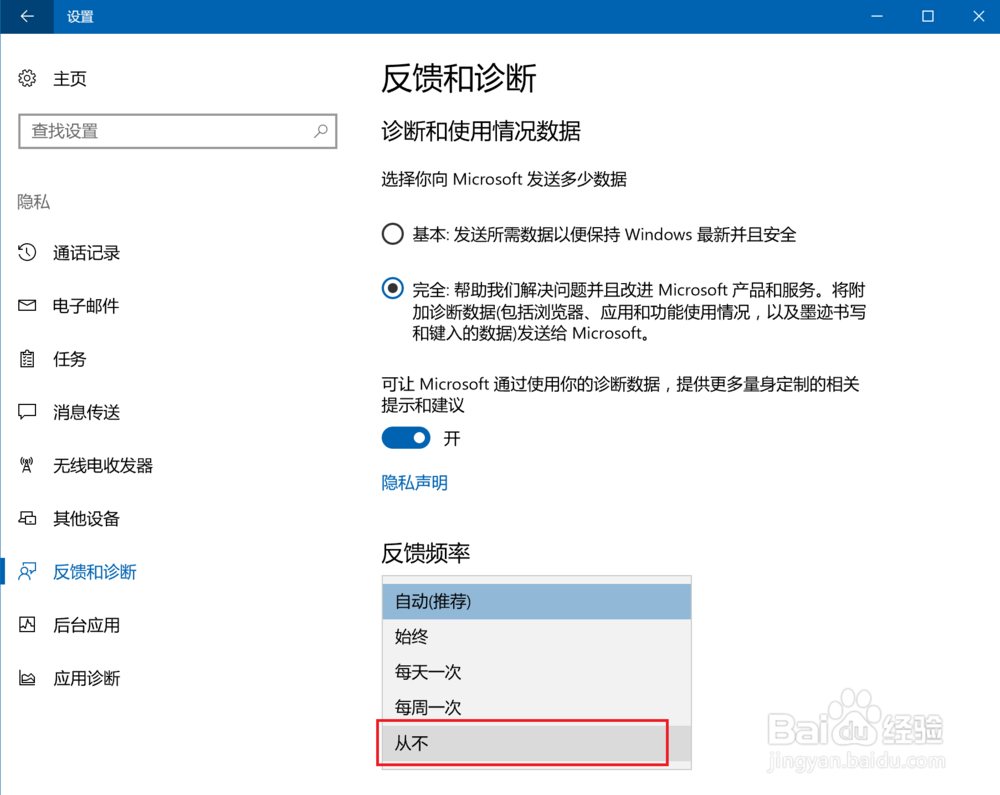Click the feedback and diagnostics person icon
The width and height of the screenshot is (1000, 795).
(x=27, y=571)
